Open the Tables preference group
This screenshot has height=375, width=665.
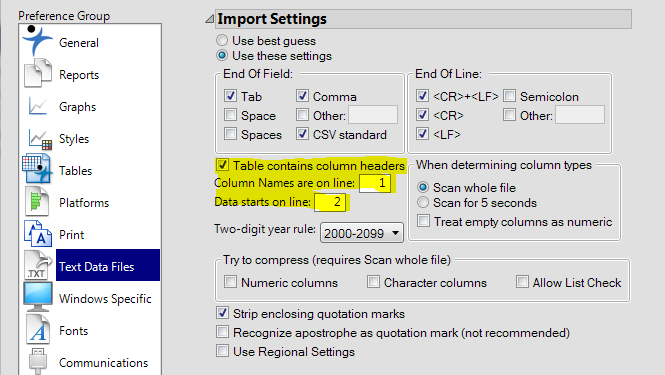pyautogui.click(x=75, y=171)
